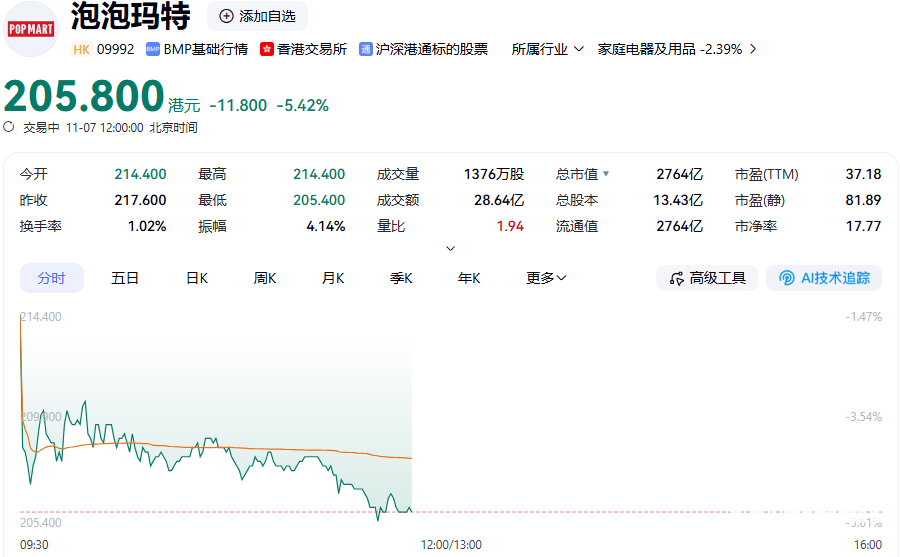
Task: Click the POP MART company logo
Action: coord(30,30)
